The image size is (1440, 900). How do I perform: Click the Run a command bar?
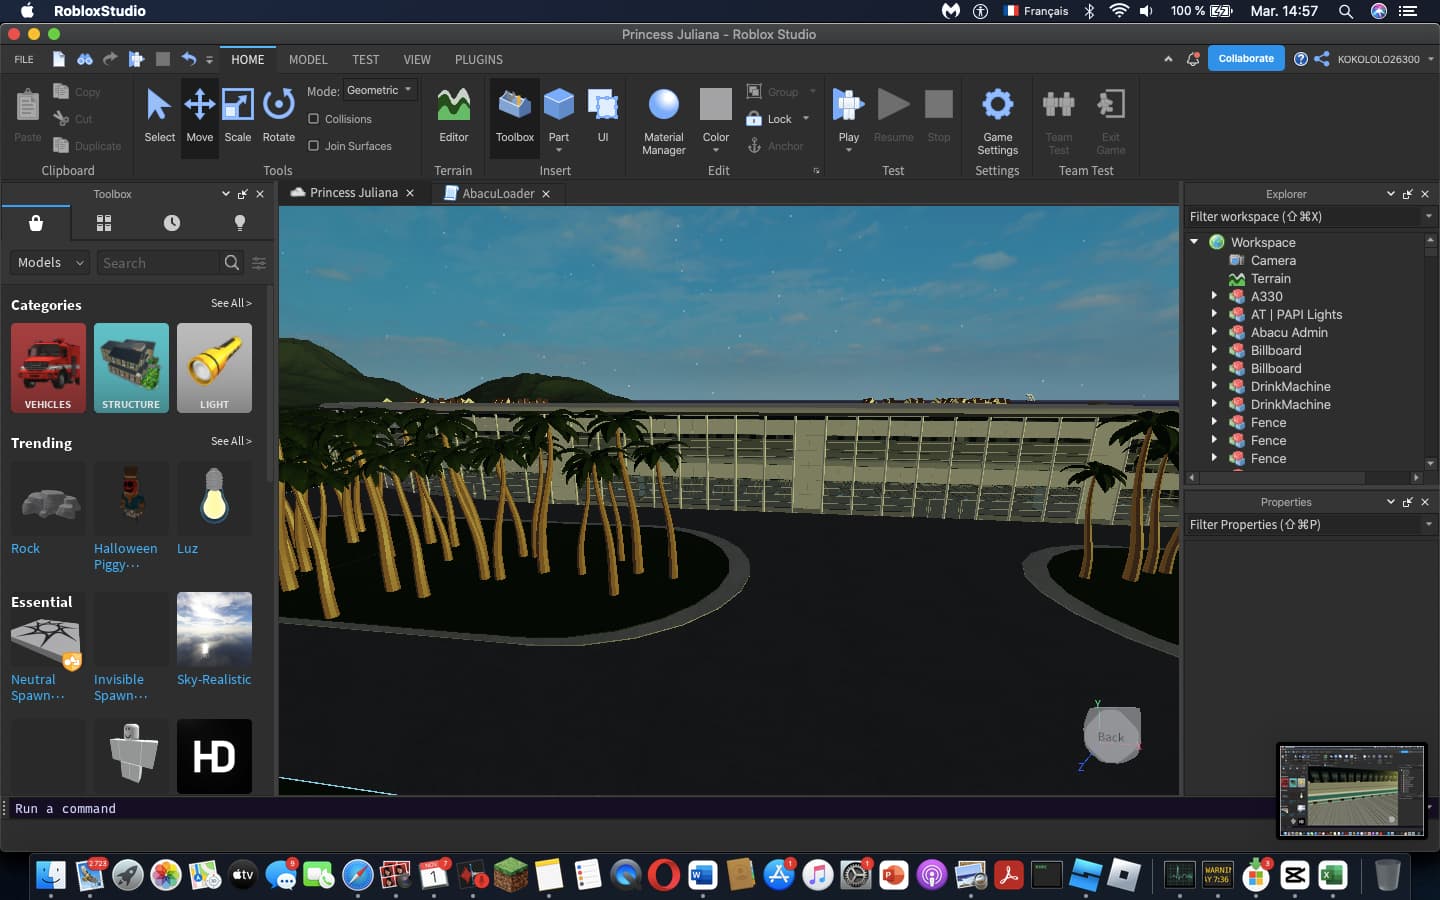640,808
